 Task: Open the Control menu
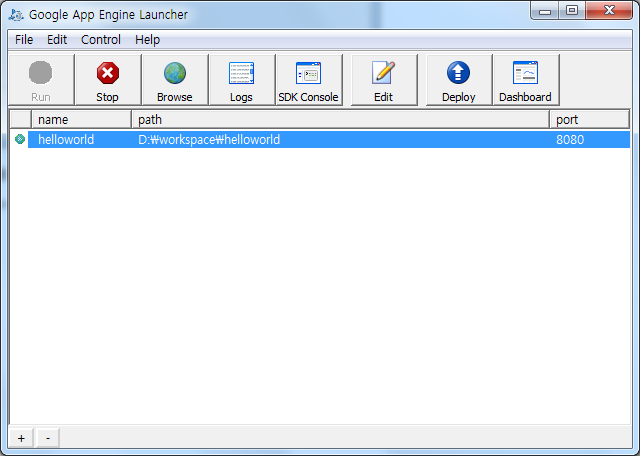click(x=101, y=40)
